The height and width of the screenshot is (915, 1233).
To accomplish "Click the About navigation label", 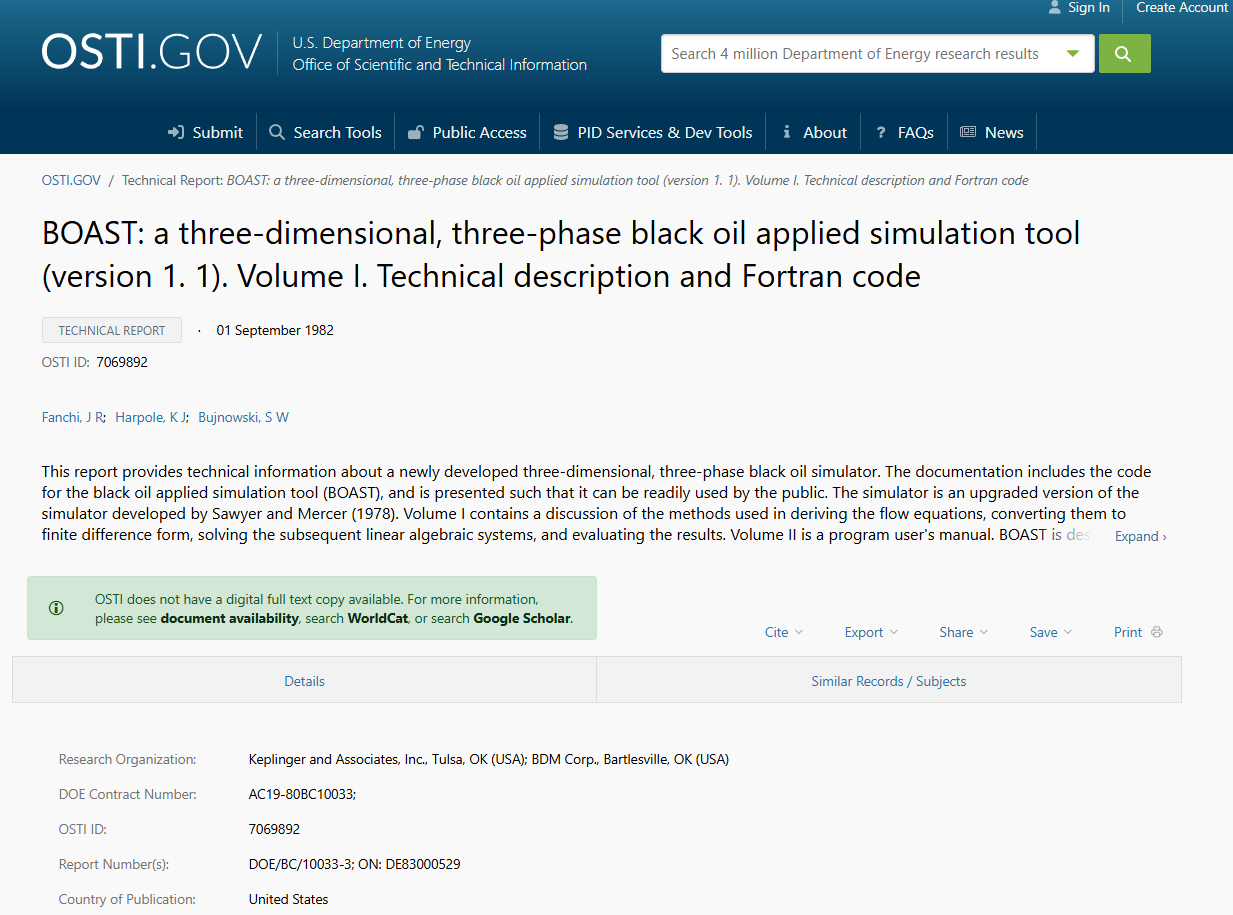I will click(x=825, y=133).
